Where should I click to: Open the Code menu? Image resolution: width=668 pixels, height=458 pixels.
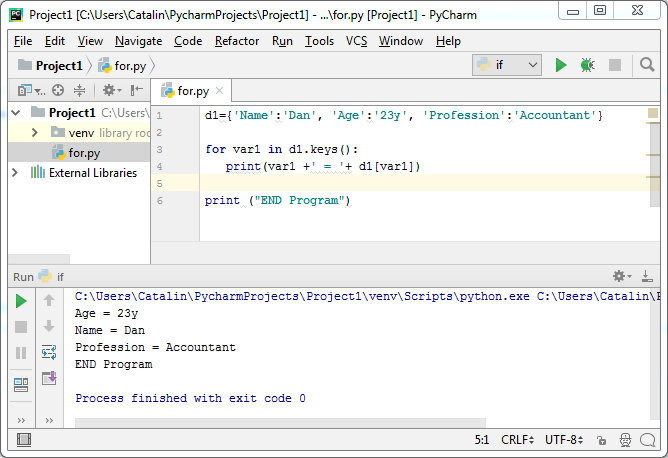(188, 41)
